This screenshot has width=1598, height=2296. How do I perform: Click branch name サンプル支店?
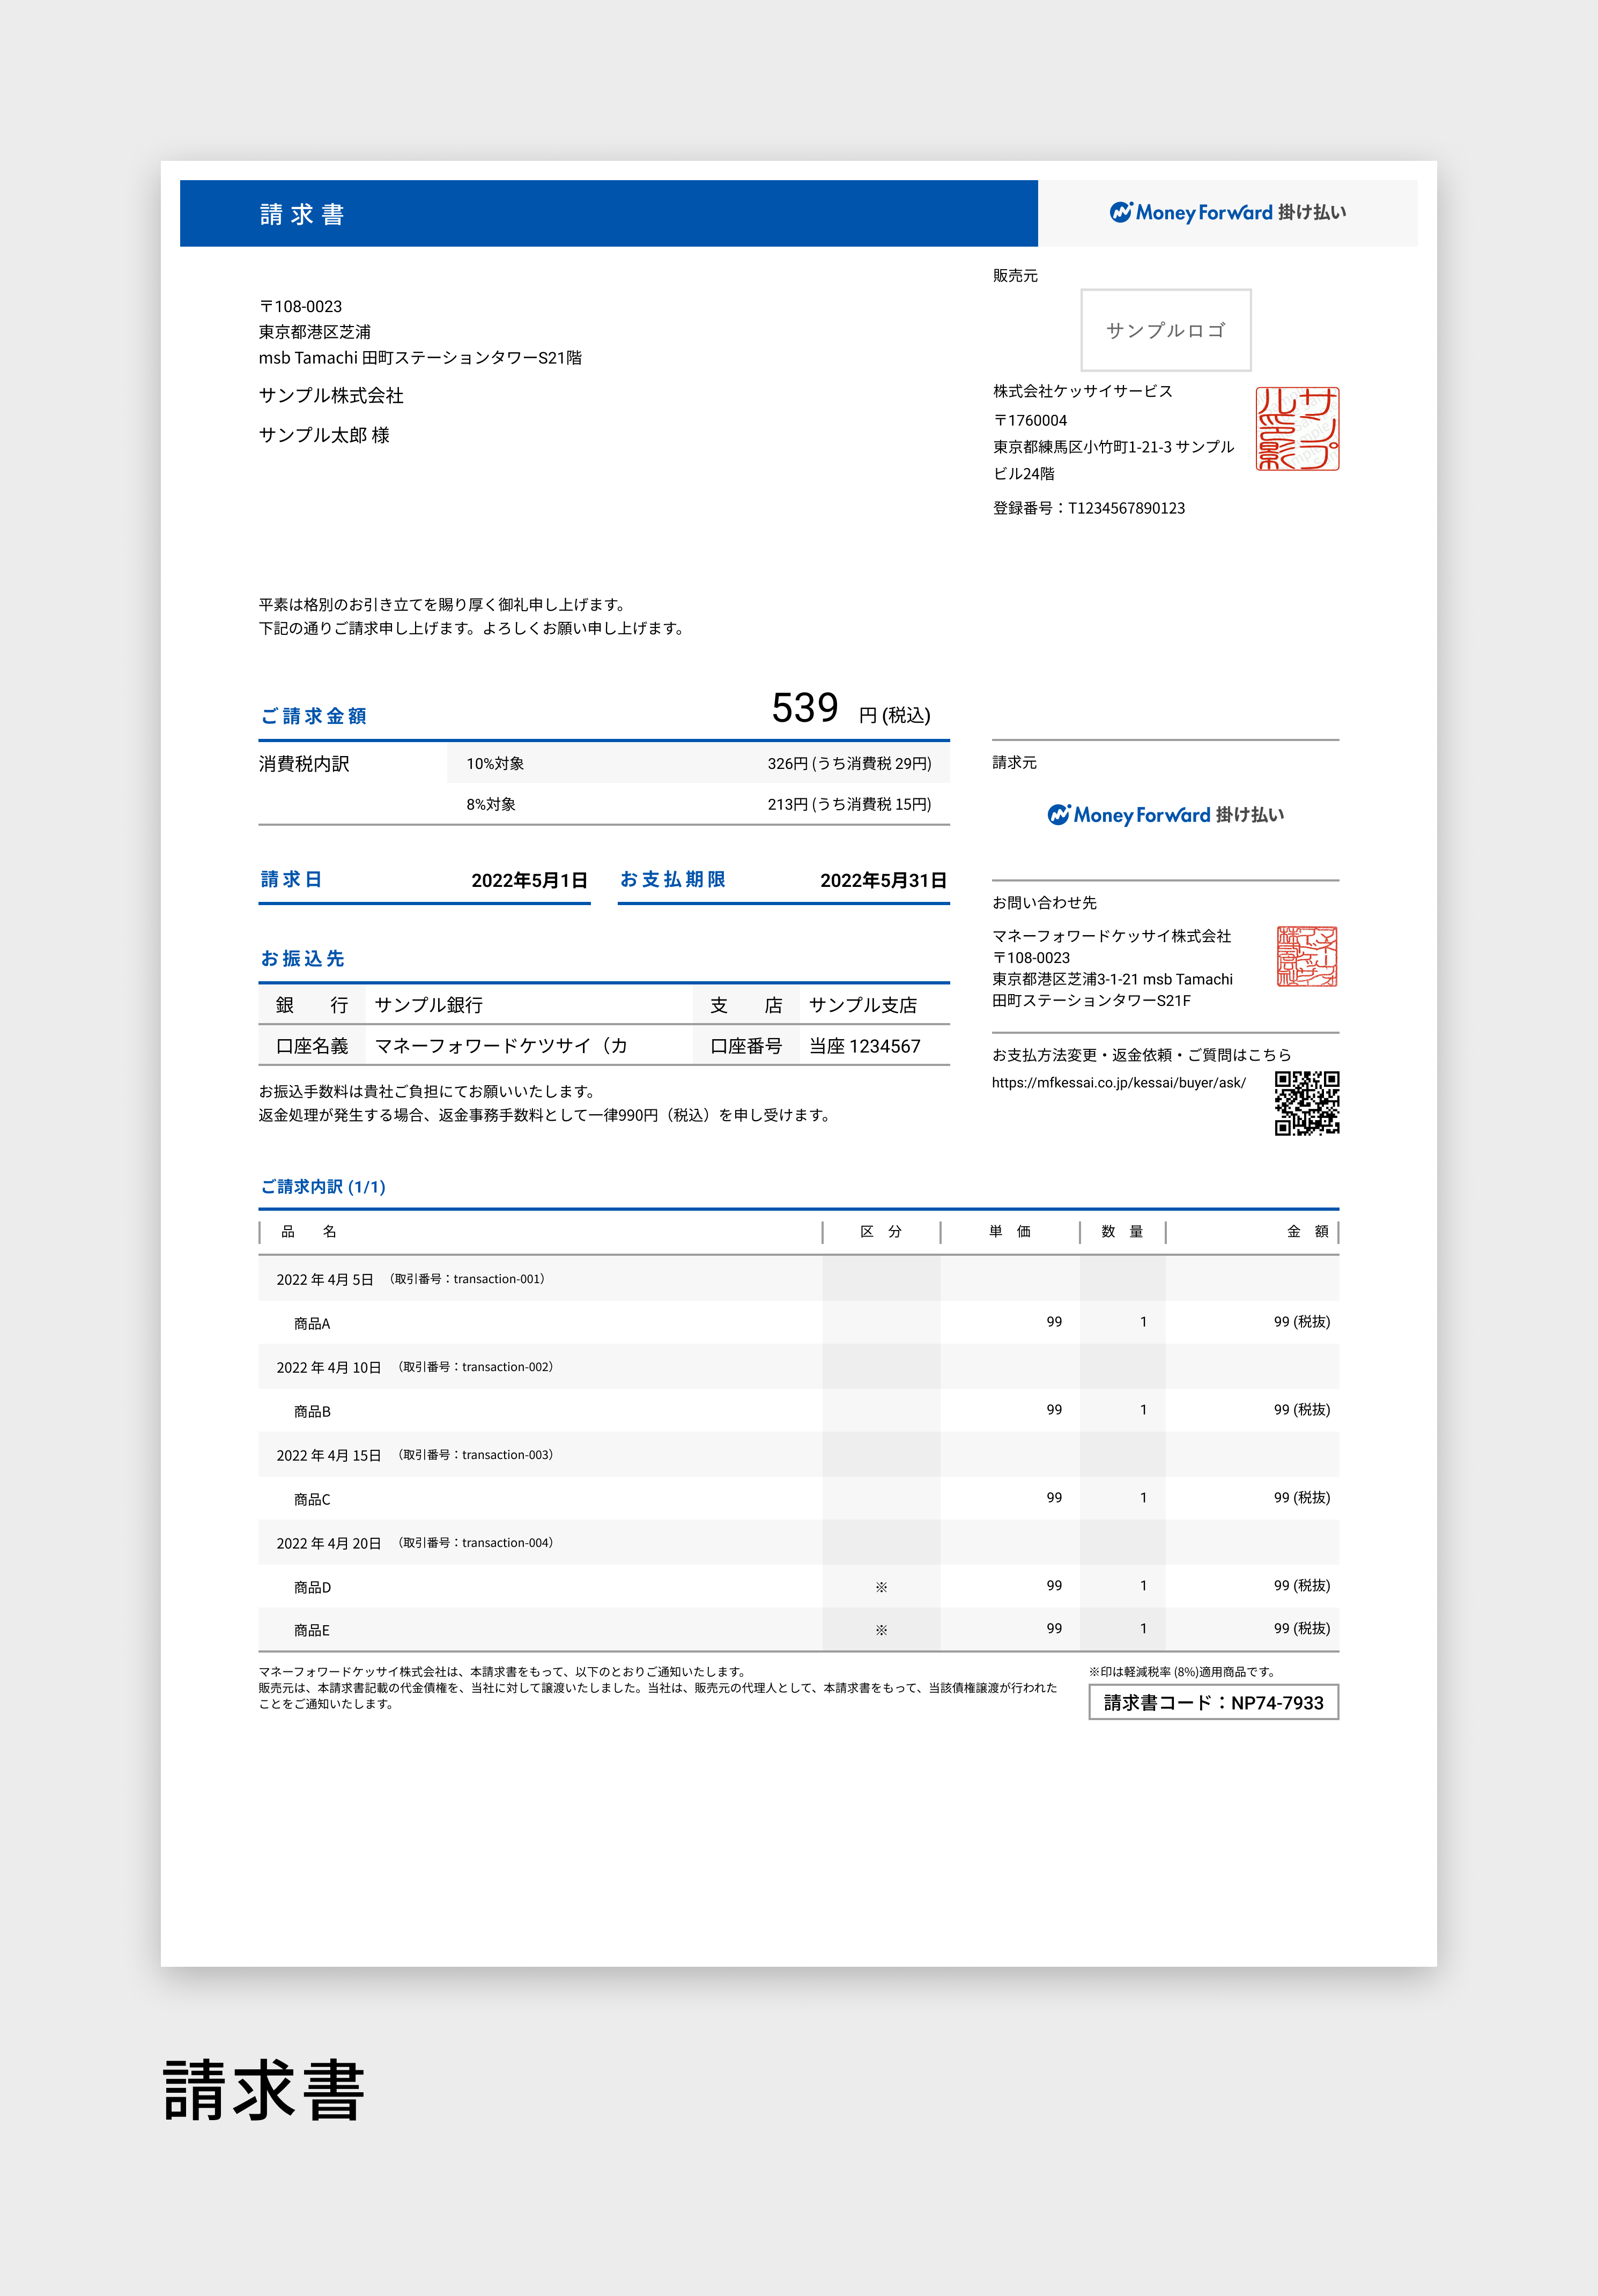tap(863, 1005)
